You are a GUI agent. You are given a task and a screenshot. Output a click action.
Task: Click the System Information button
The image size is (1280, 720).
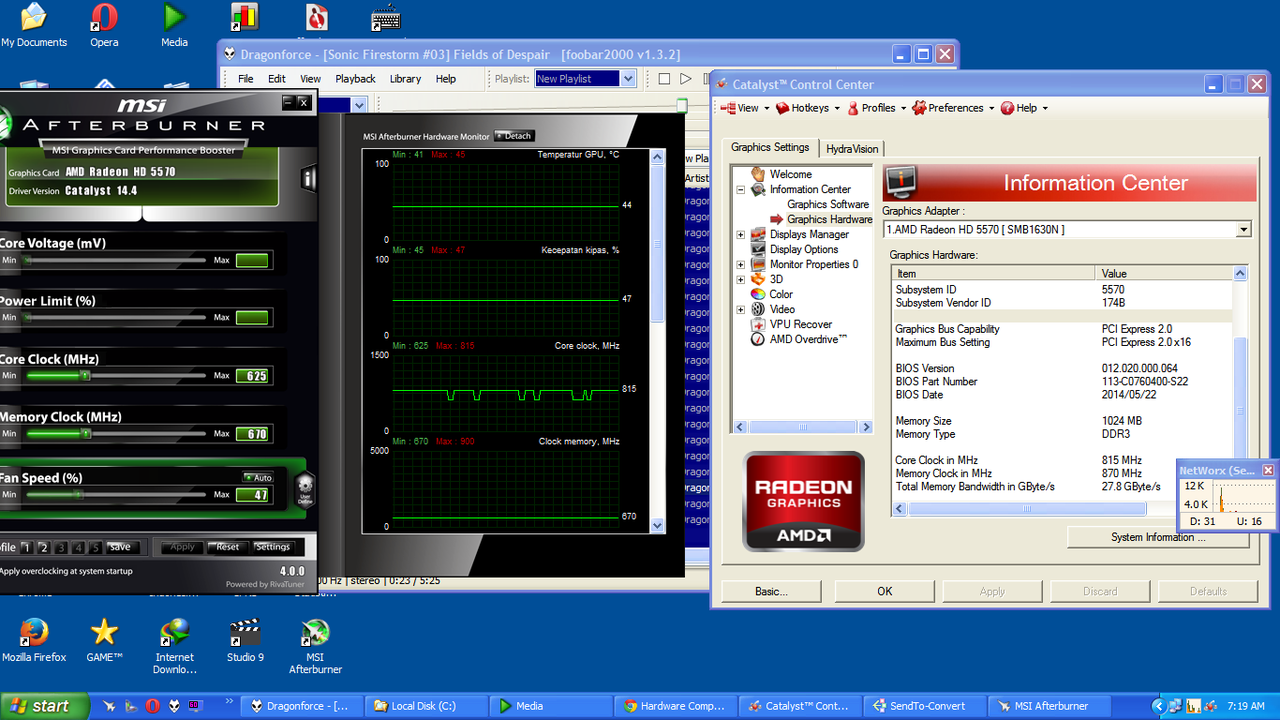point(1158,537)
